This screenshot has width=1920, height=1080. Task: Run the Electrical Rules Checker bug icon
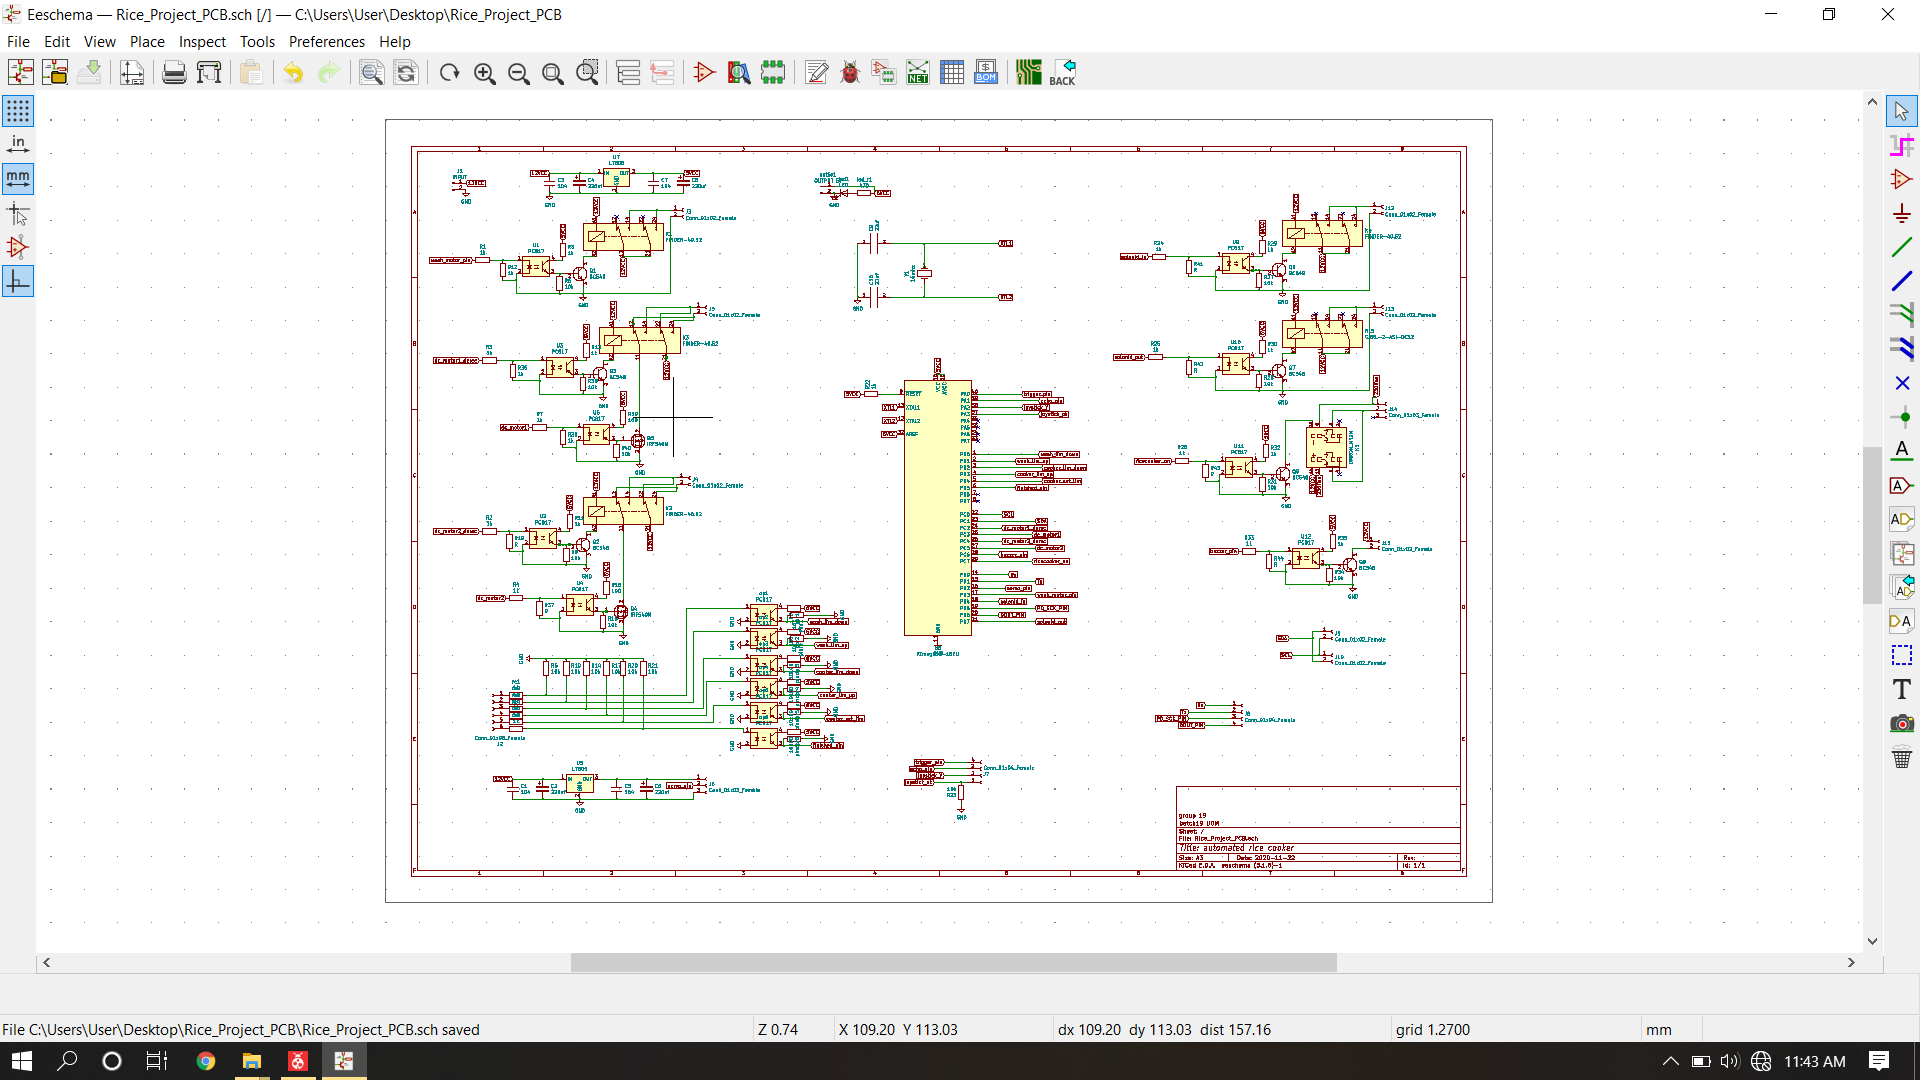(850, 72)
